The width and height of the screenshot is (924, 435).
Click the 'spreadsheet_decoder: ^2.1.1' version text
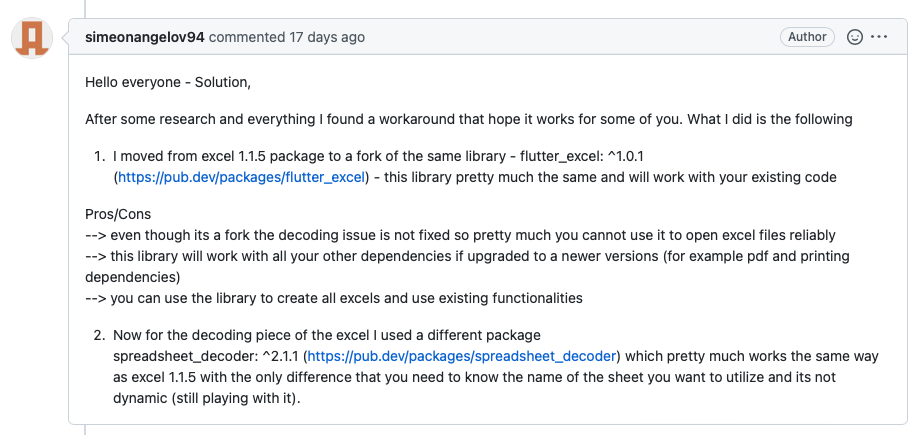pyautogui.click(x=206, y=357)
